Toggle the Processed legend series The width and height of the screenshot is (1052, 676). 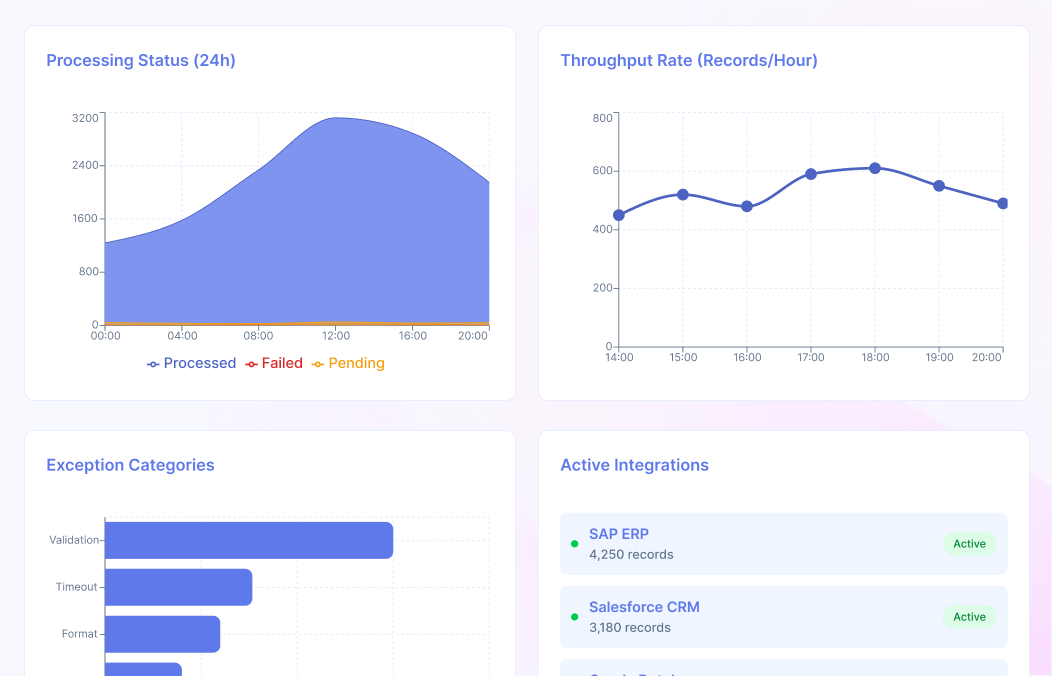(x=191, y=363)
